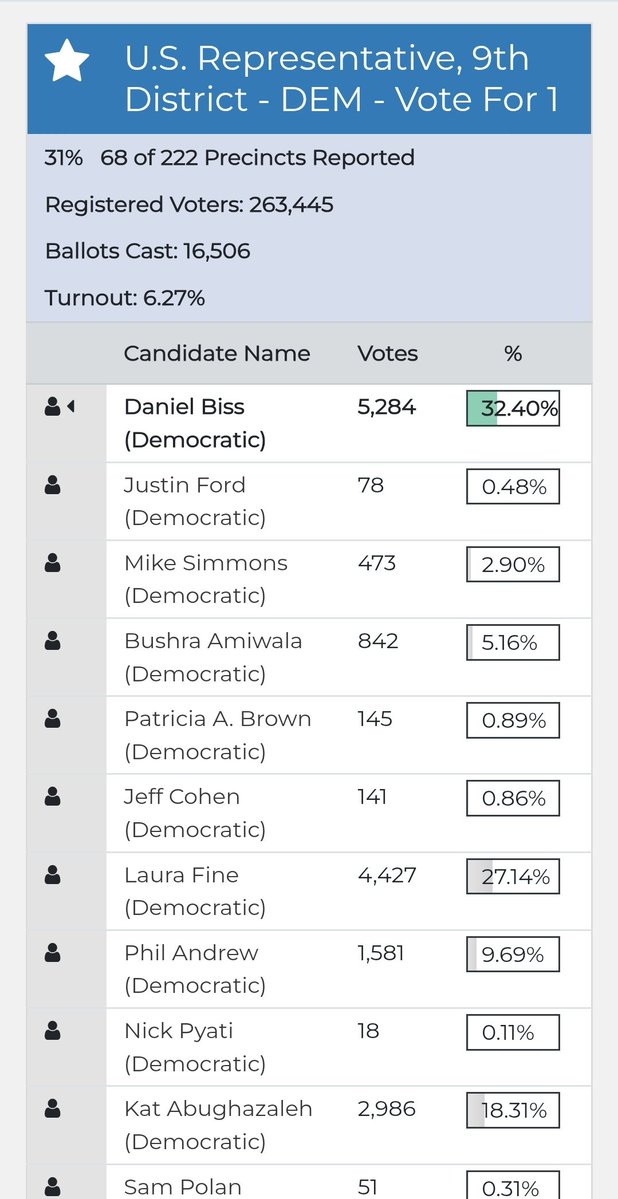Click the person icon beside Daniel Biss
This screenshot has width=618, height=1199.
[53, 407]
